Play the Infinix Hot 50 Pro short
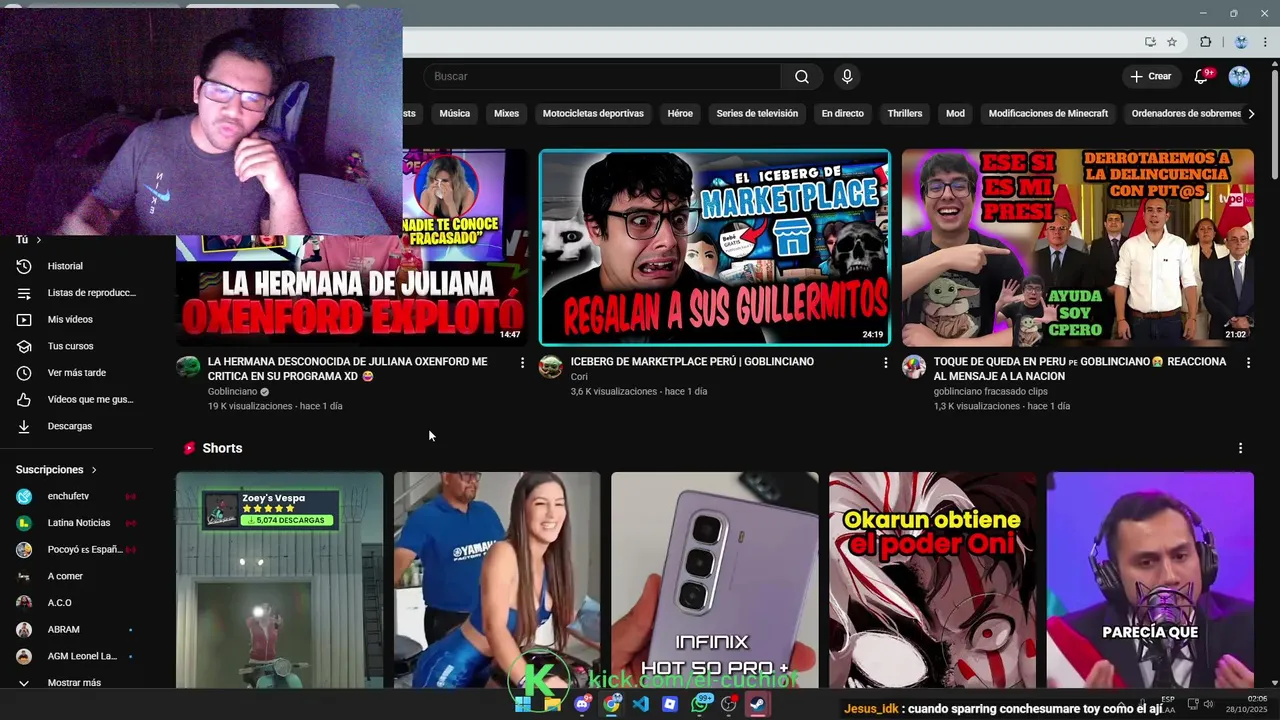 click(714, 580)
